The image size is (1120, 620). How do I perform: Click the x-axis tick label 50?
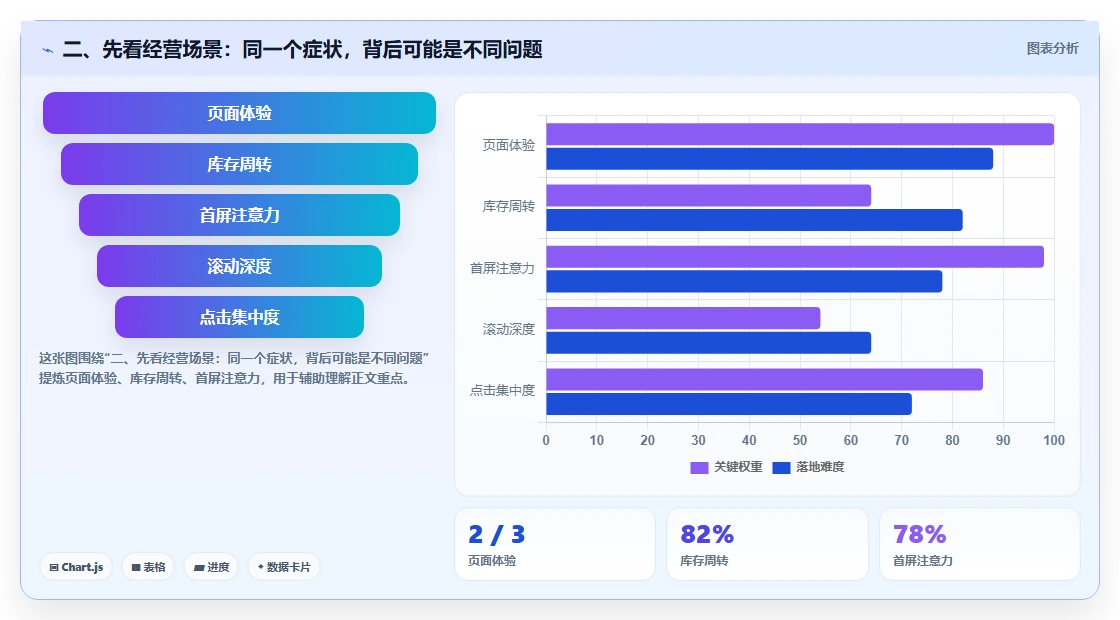tap(800, 441)
